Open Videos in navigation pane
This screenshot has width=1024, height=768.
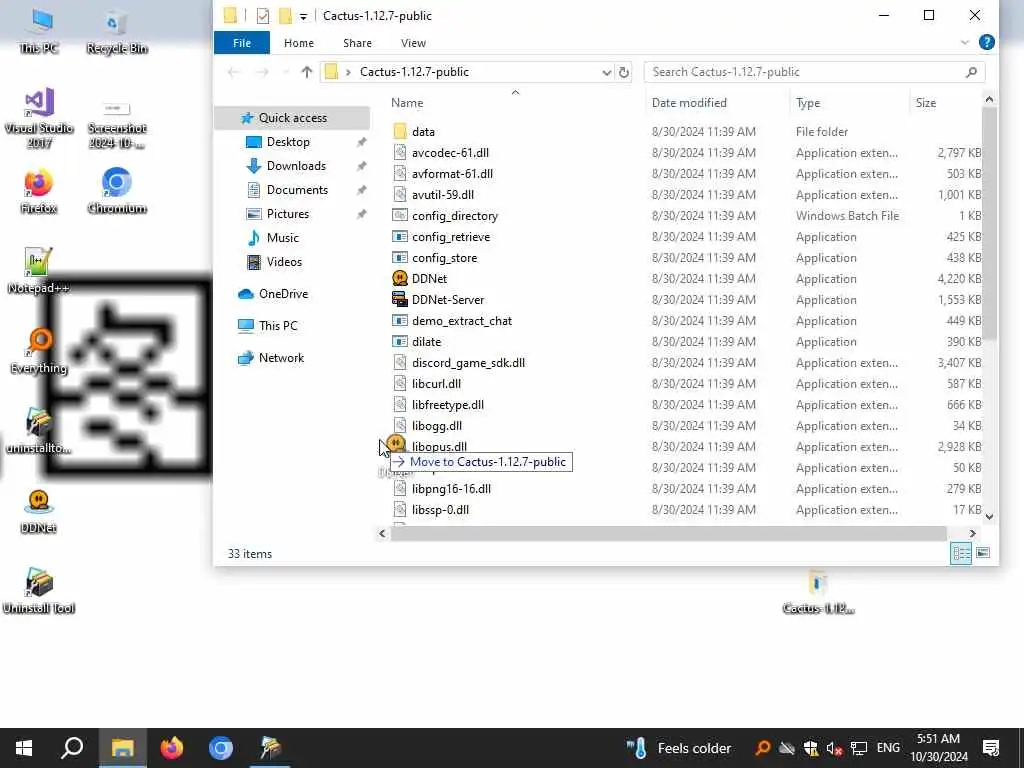(x=284, y=262)
